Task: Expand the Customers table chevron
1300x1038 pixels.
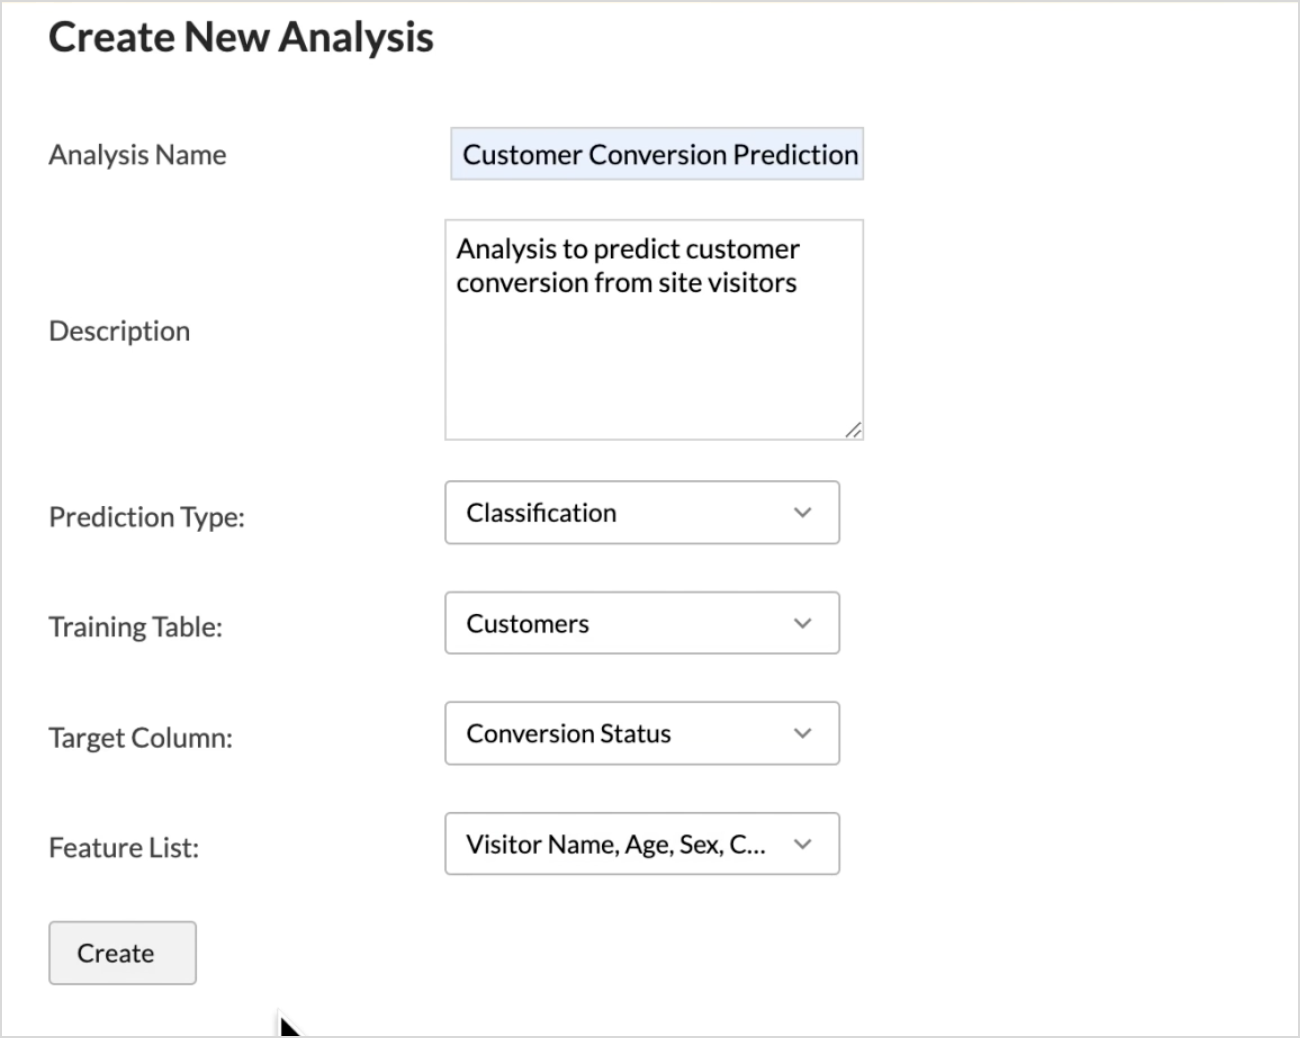Action: (x=801, y=623)
